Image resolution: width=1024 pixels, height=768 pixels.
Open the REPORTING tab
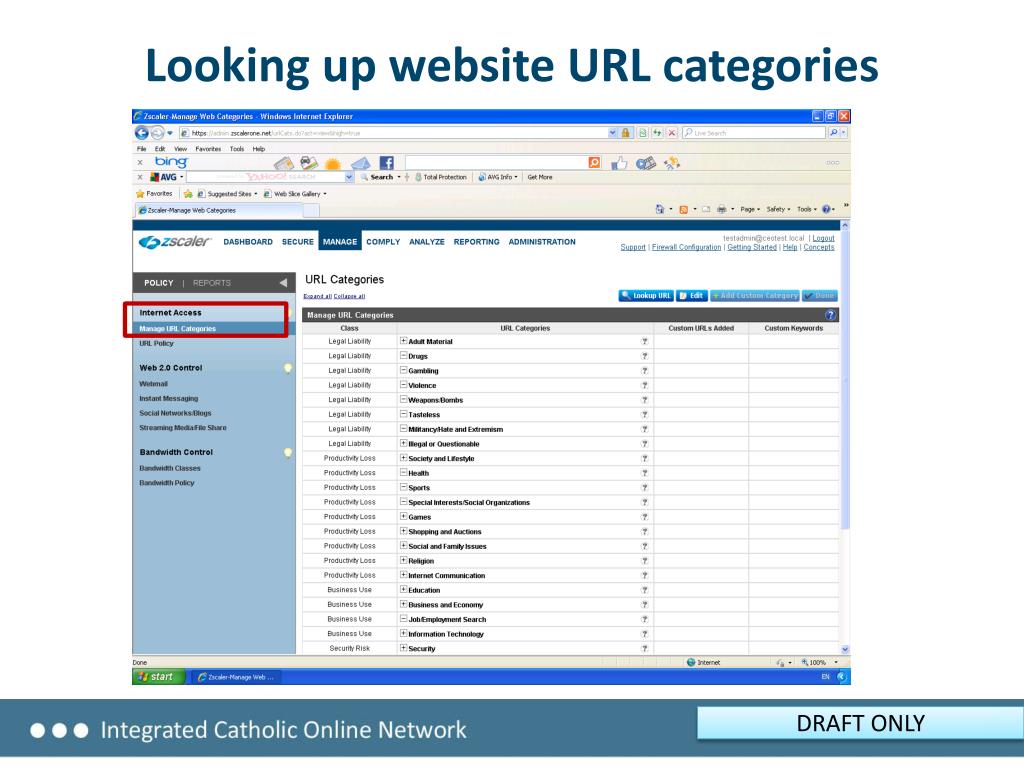[x=477, y=242]
